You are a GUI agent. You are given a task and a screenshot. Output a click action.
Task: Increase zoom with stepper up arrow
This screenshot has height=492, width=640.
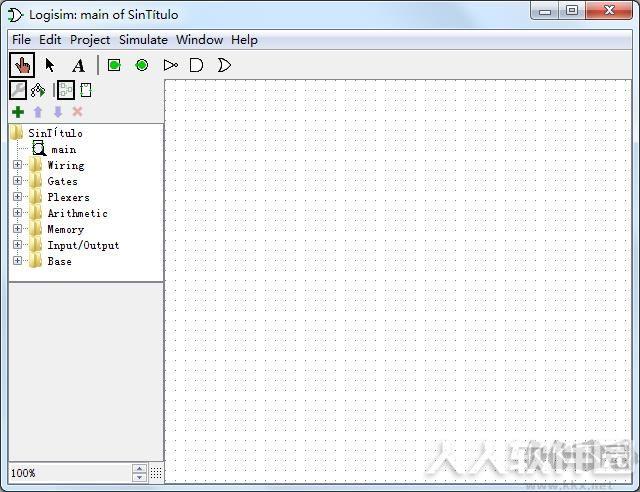140,469
